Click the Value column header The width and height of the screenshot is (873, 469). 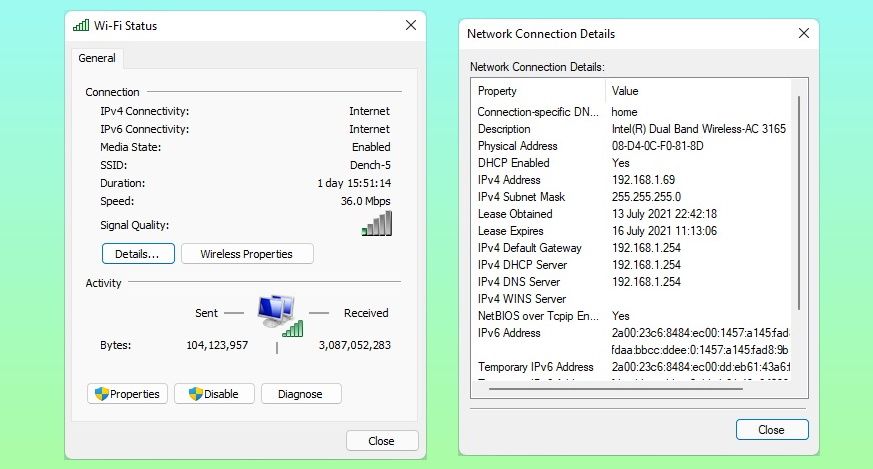(x=625, y=91)
